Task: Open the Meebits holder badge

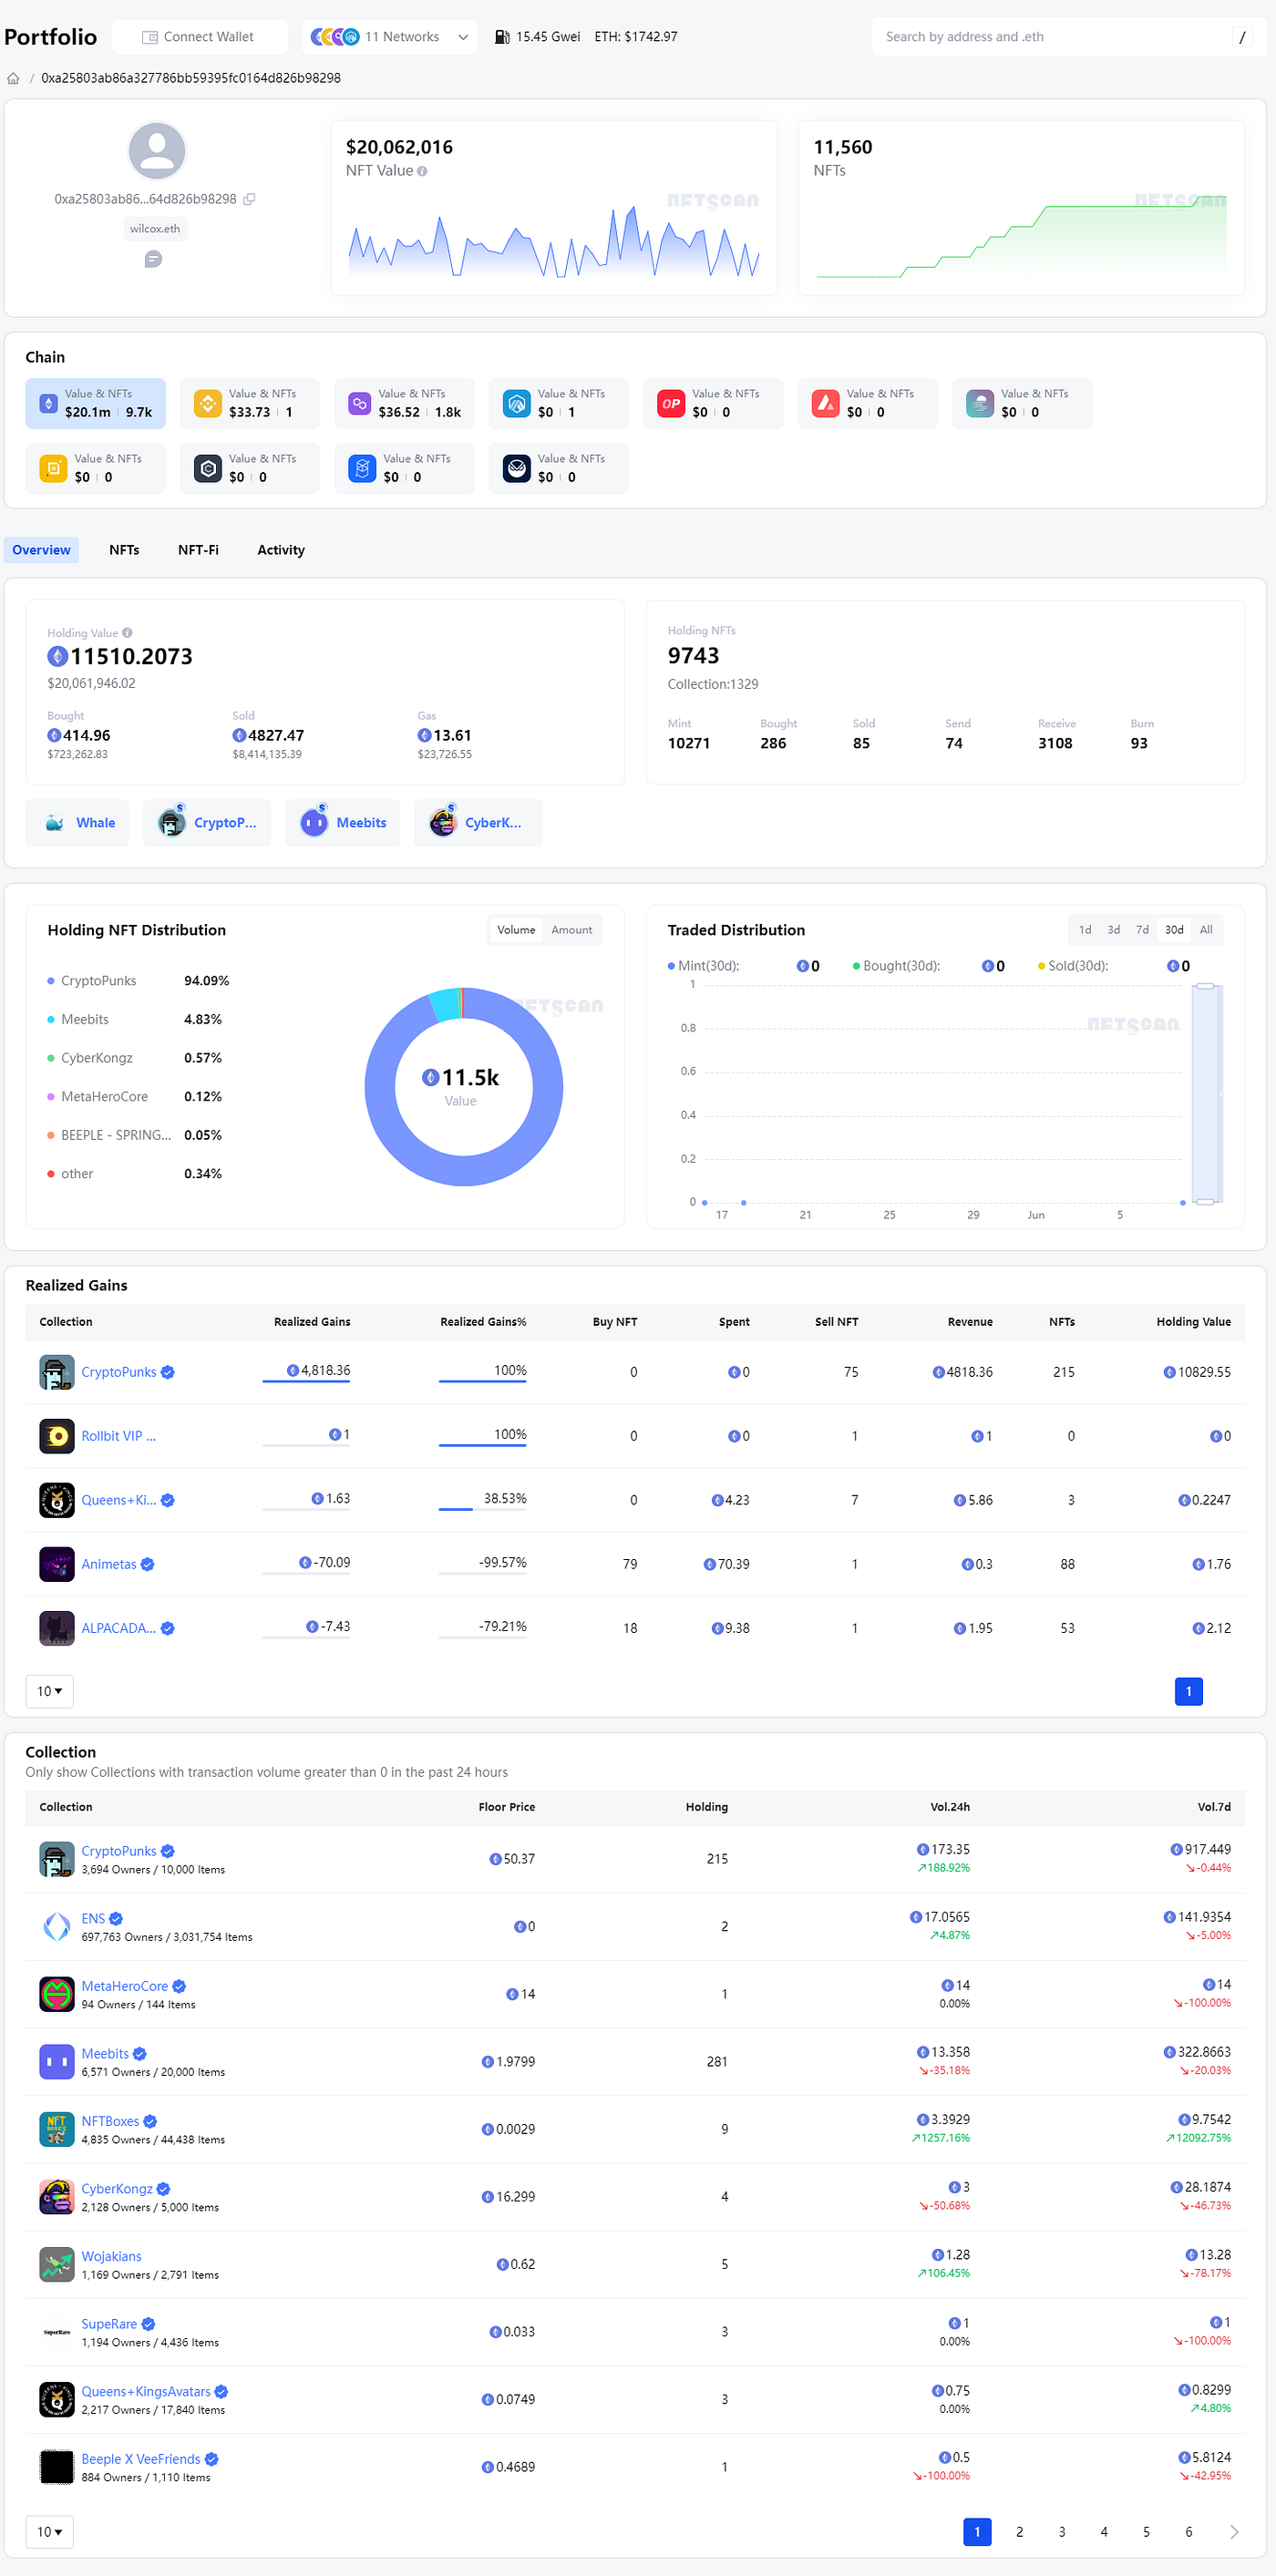Action: click(x=343, y=823)
